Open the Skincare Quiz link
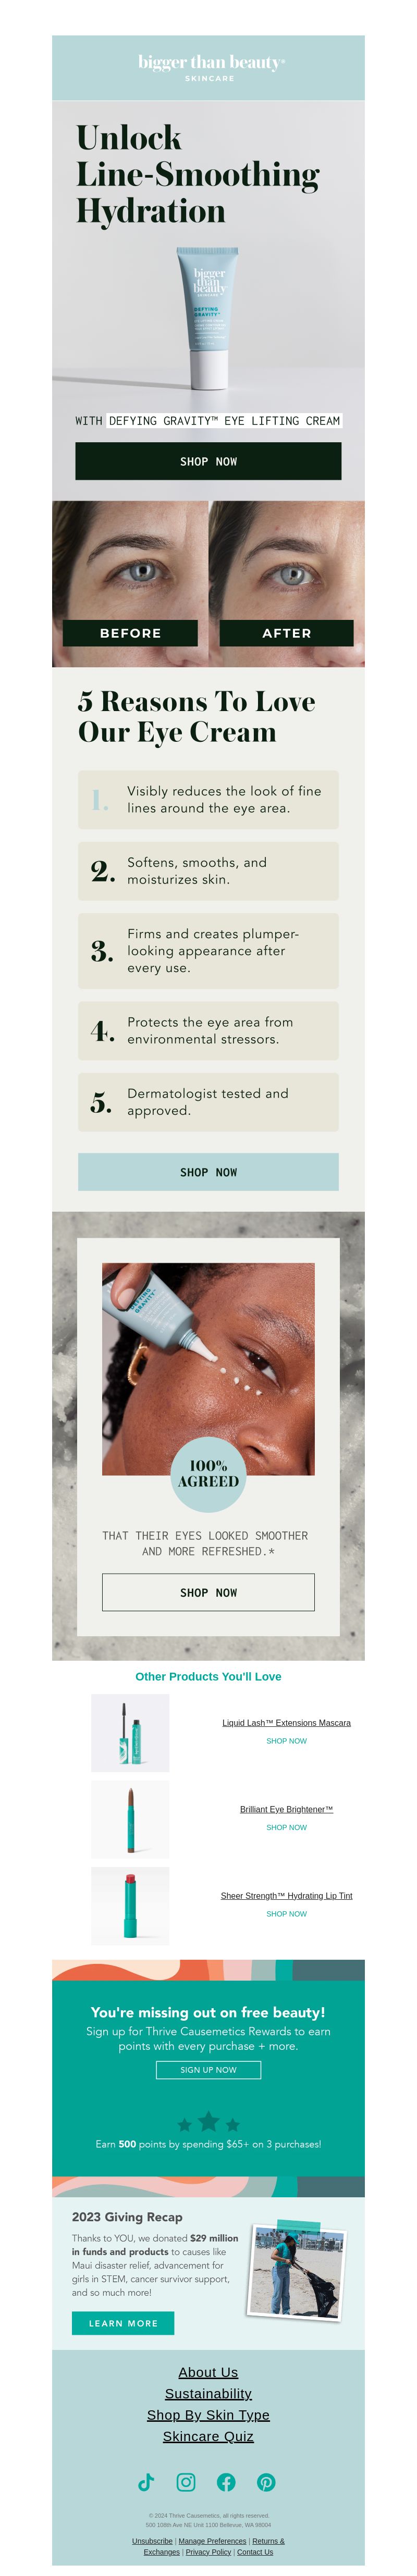 click(x=208, y=2436)
